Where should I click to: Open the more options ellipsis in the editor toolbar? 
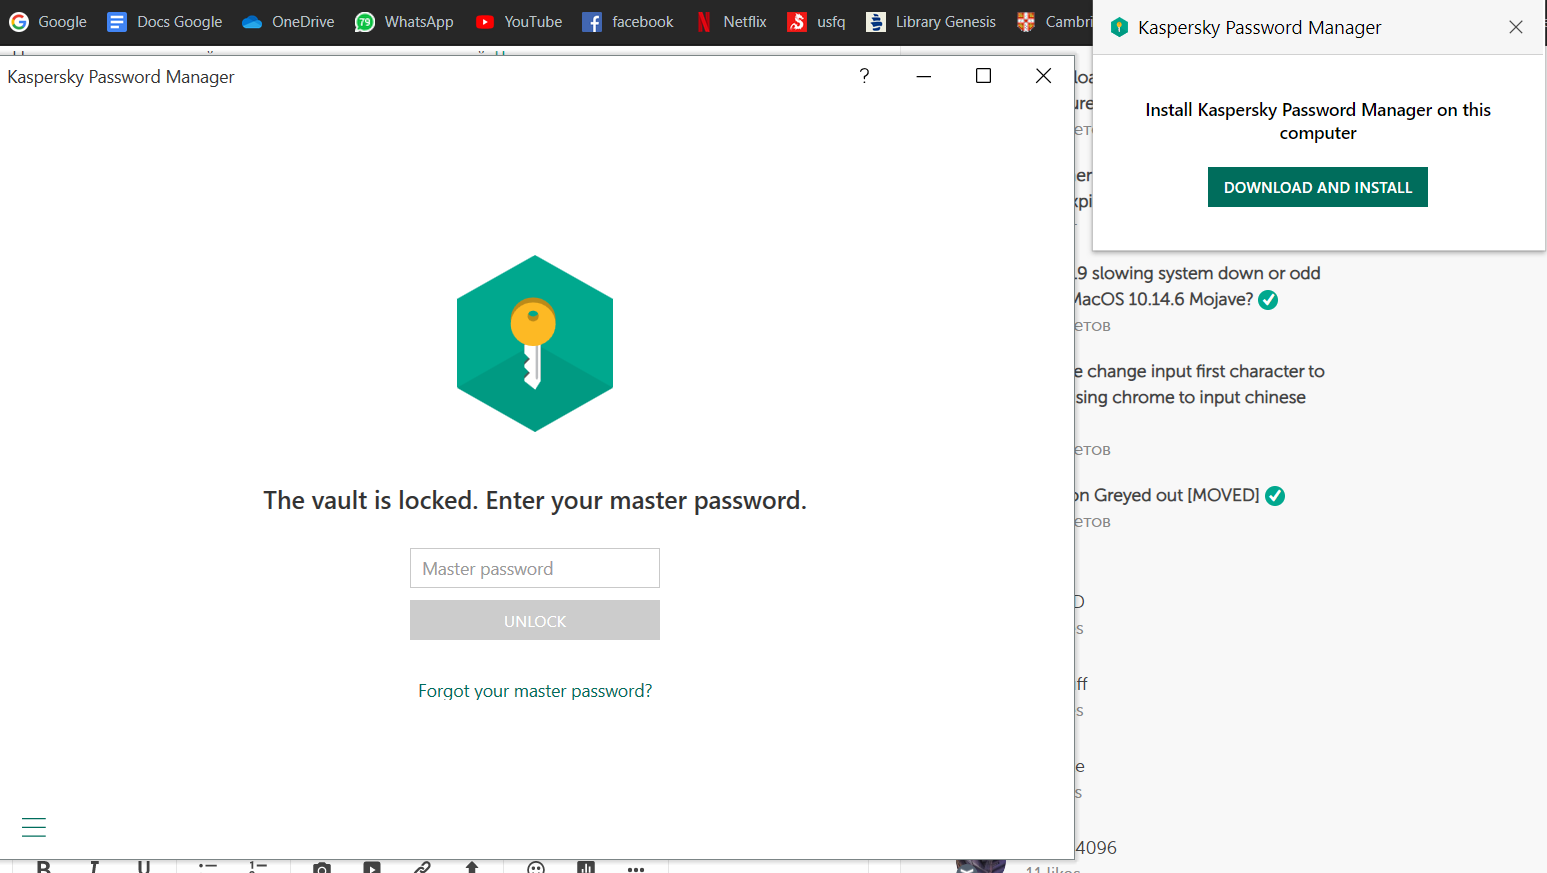636,868
